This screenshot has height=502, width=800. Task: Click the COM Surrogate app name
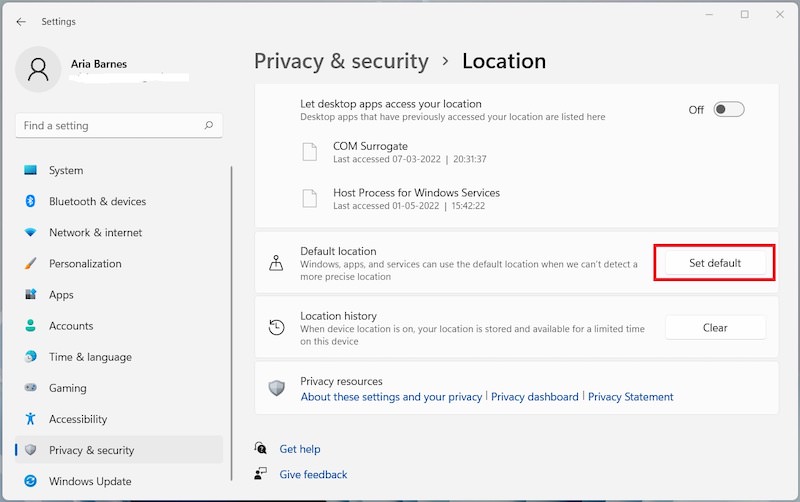click(x=370, y=146)
